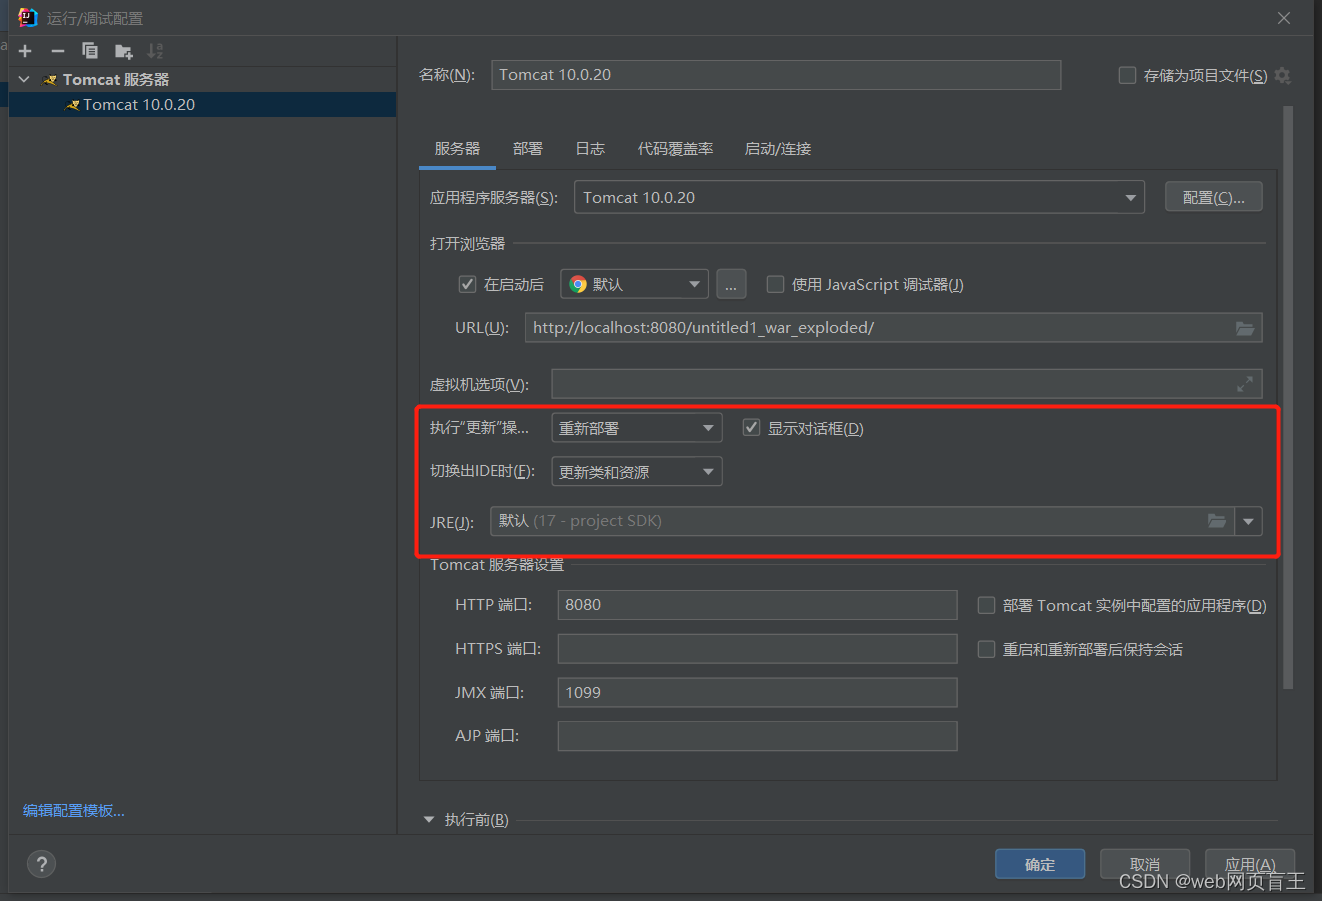This screenshot has height=901, width=1322.
Task: Enable 重启和重新部署后保持会话 checkbox
Action: click(x=986, y=649)
